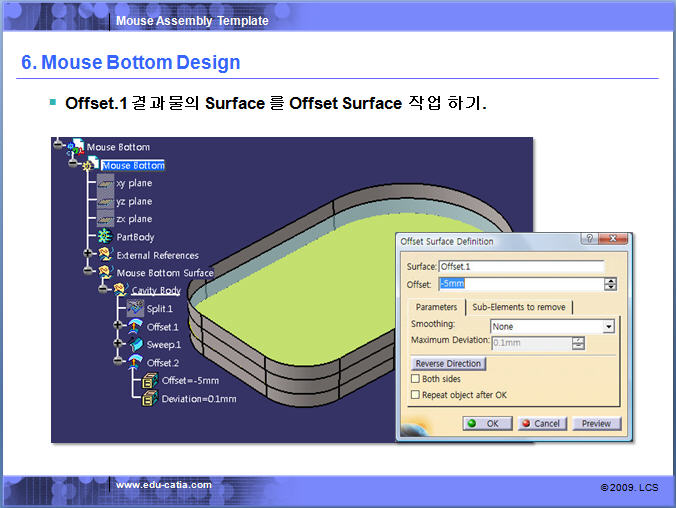Select the Sweep.1 surface icon

point(136,345)
